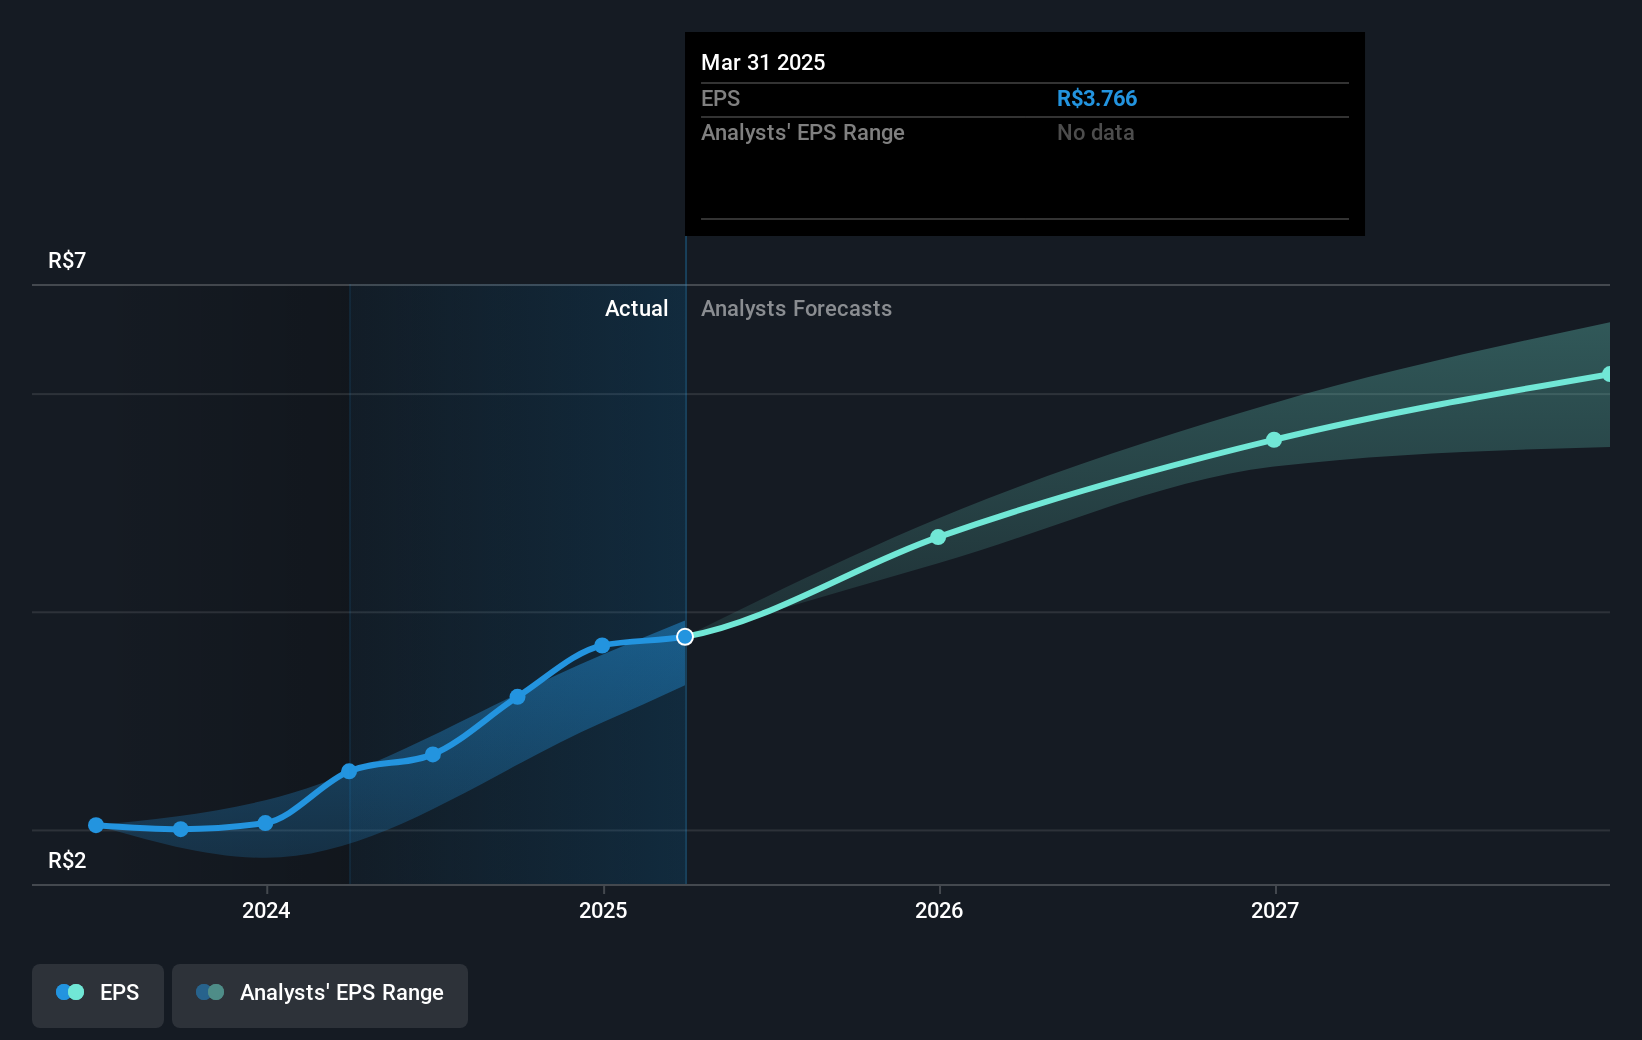Image resolution: width=1642 pixels, height=1040 pixels.
Task: Click the R$2 y-axis label
Action: pyautogui.click(x=67, y=860)
